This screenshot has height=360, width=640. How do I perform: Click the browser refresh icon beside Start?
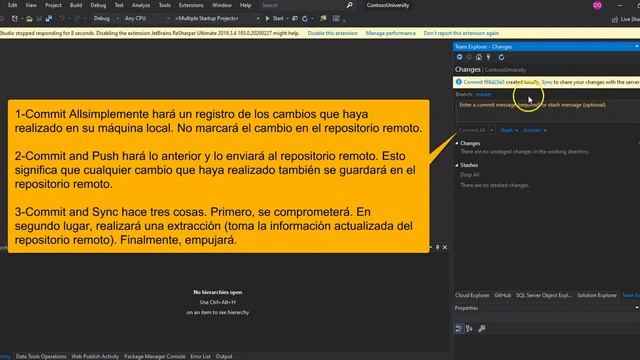pyautogui.click(x=305, y=19)
